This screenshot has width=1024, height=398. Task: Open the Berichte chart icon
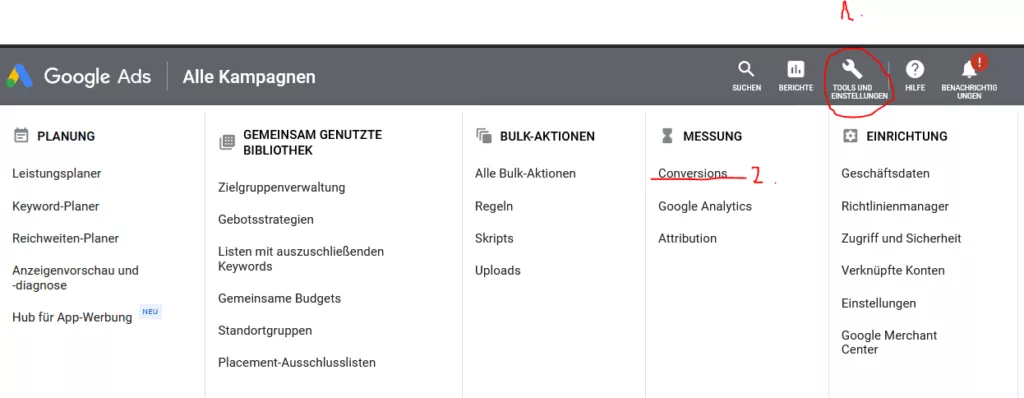[795, 69]
